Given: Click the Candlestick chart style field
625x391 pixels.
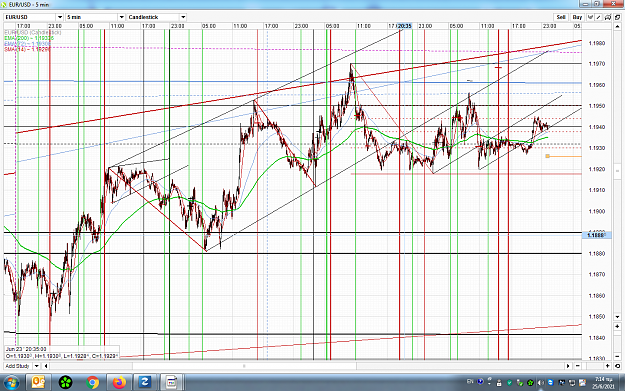Looking at the screenshot, I should click(x=154, y=17).
